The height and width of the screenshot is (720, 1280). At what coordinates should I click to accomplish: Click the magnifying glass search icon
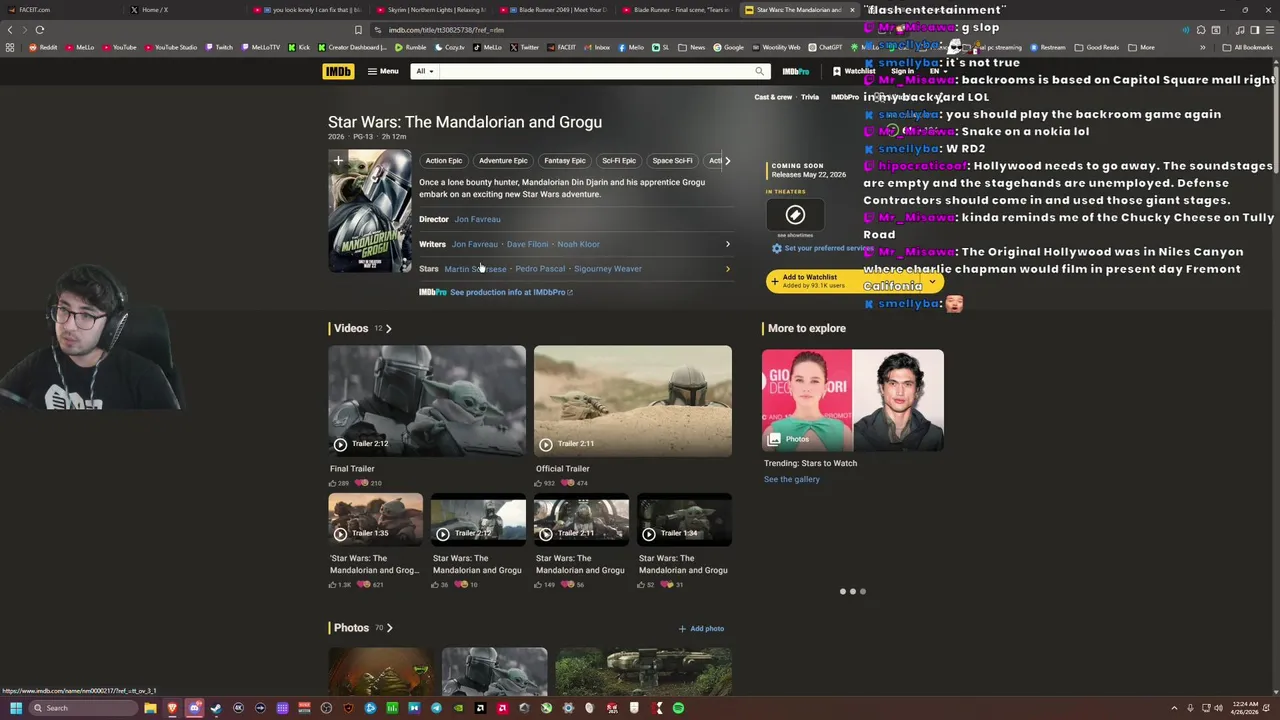click(760, 71)
